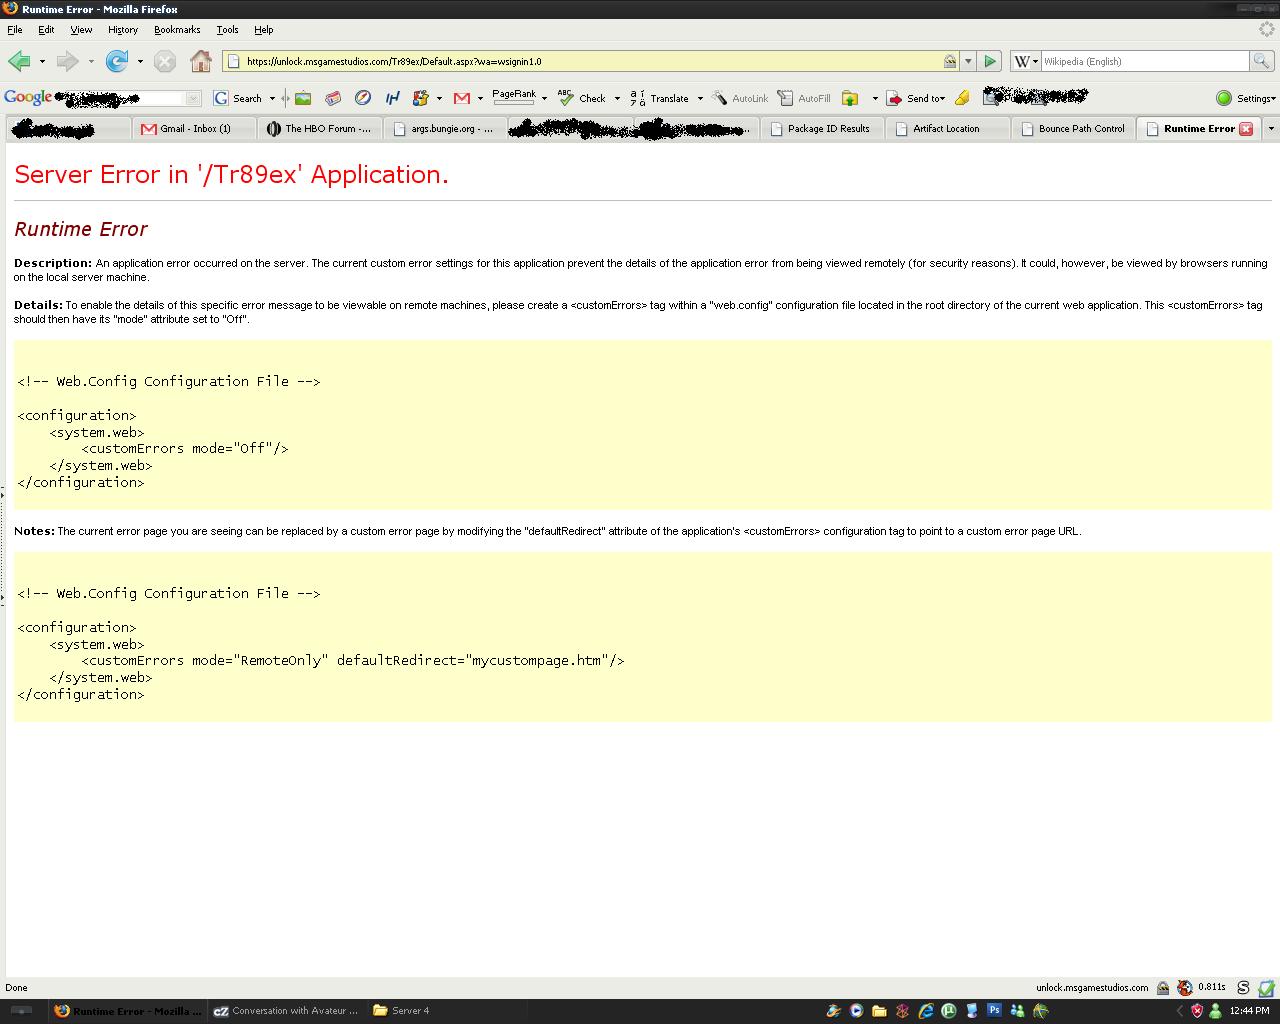Open the Back history dropdown arrow
The width and height of the screenshot is (1280, 1024).
point(42,62)
